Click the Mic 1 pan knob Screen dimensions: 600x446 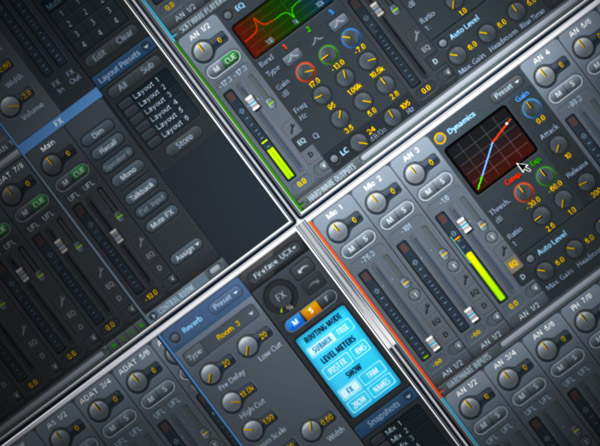[x=337, y=231]
